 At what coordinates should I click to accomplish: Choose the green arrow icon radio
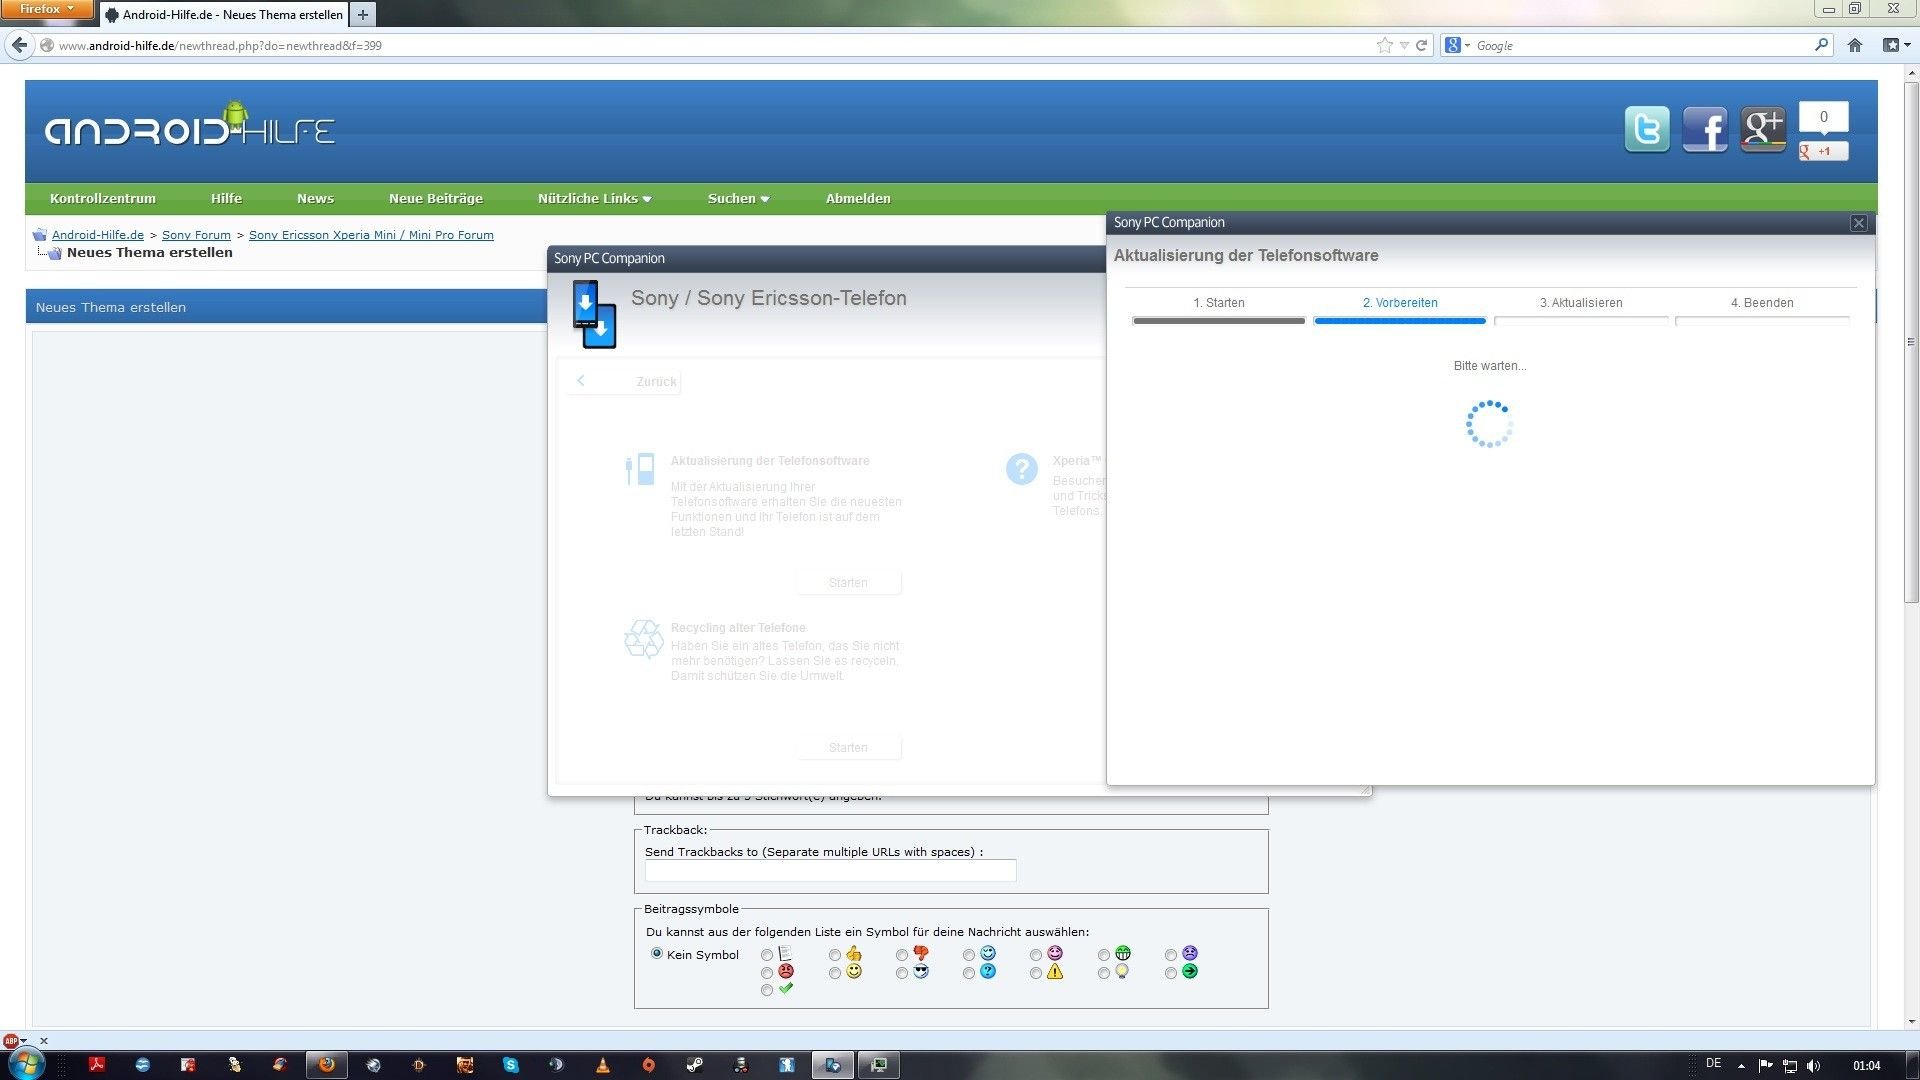tap(1171, 973)
